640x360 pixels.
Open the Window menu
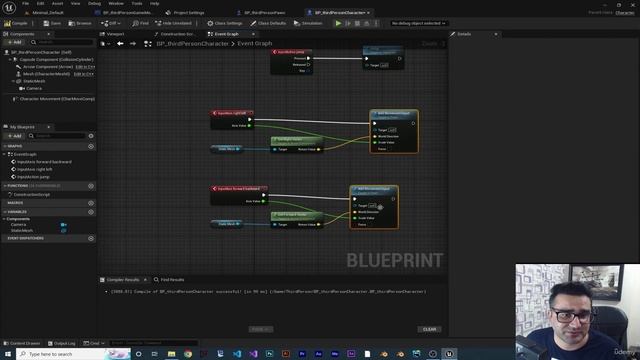pyautogui.click(x=116, y=3)
